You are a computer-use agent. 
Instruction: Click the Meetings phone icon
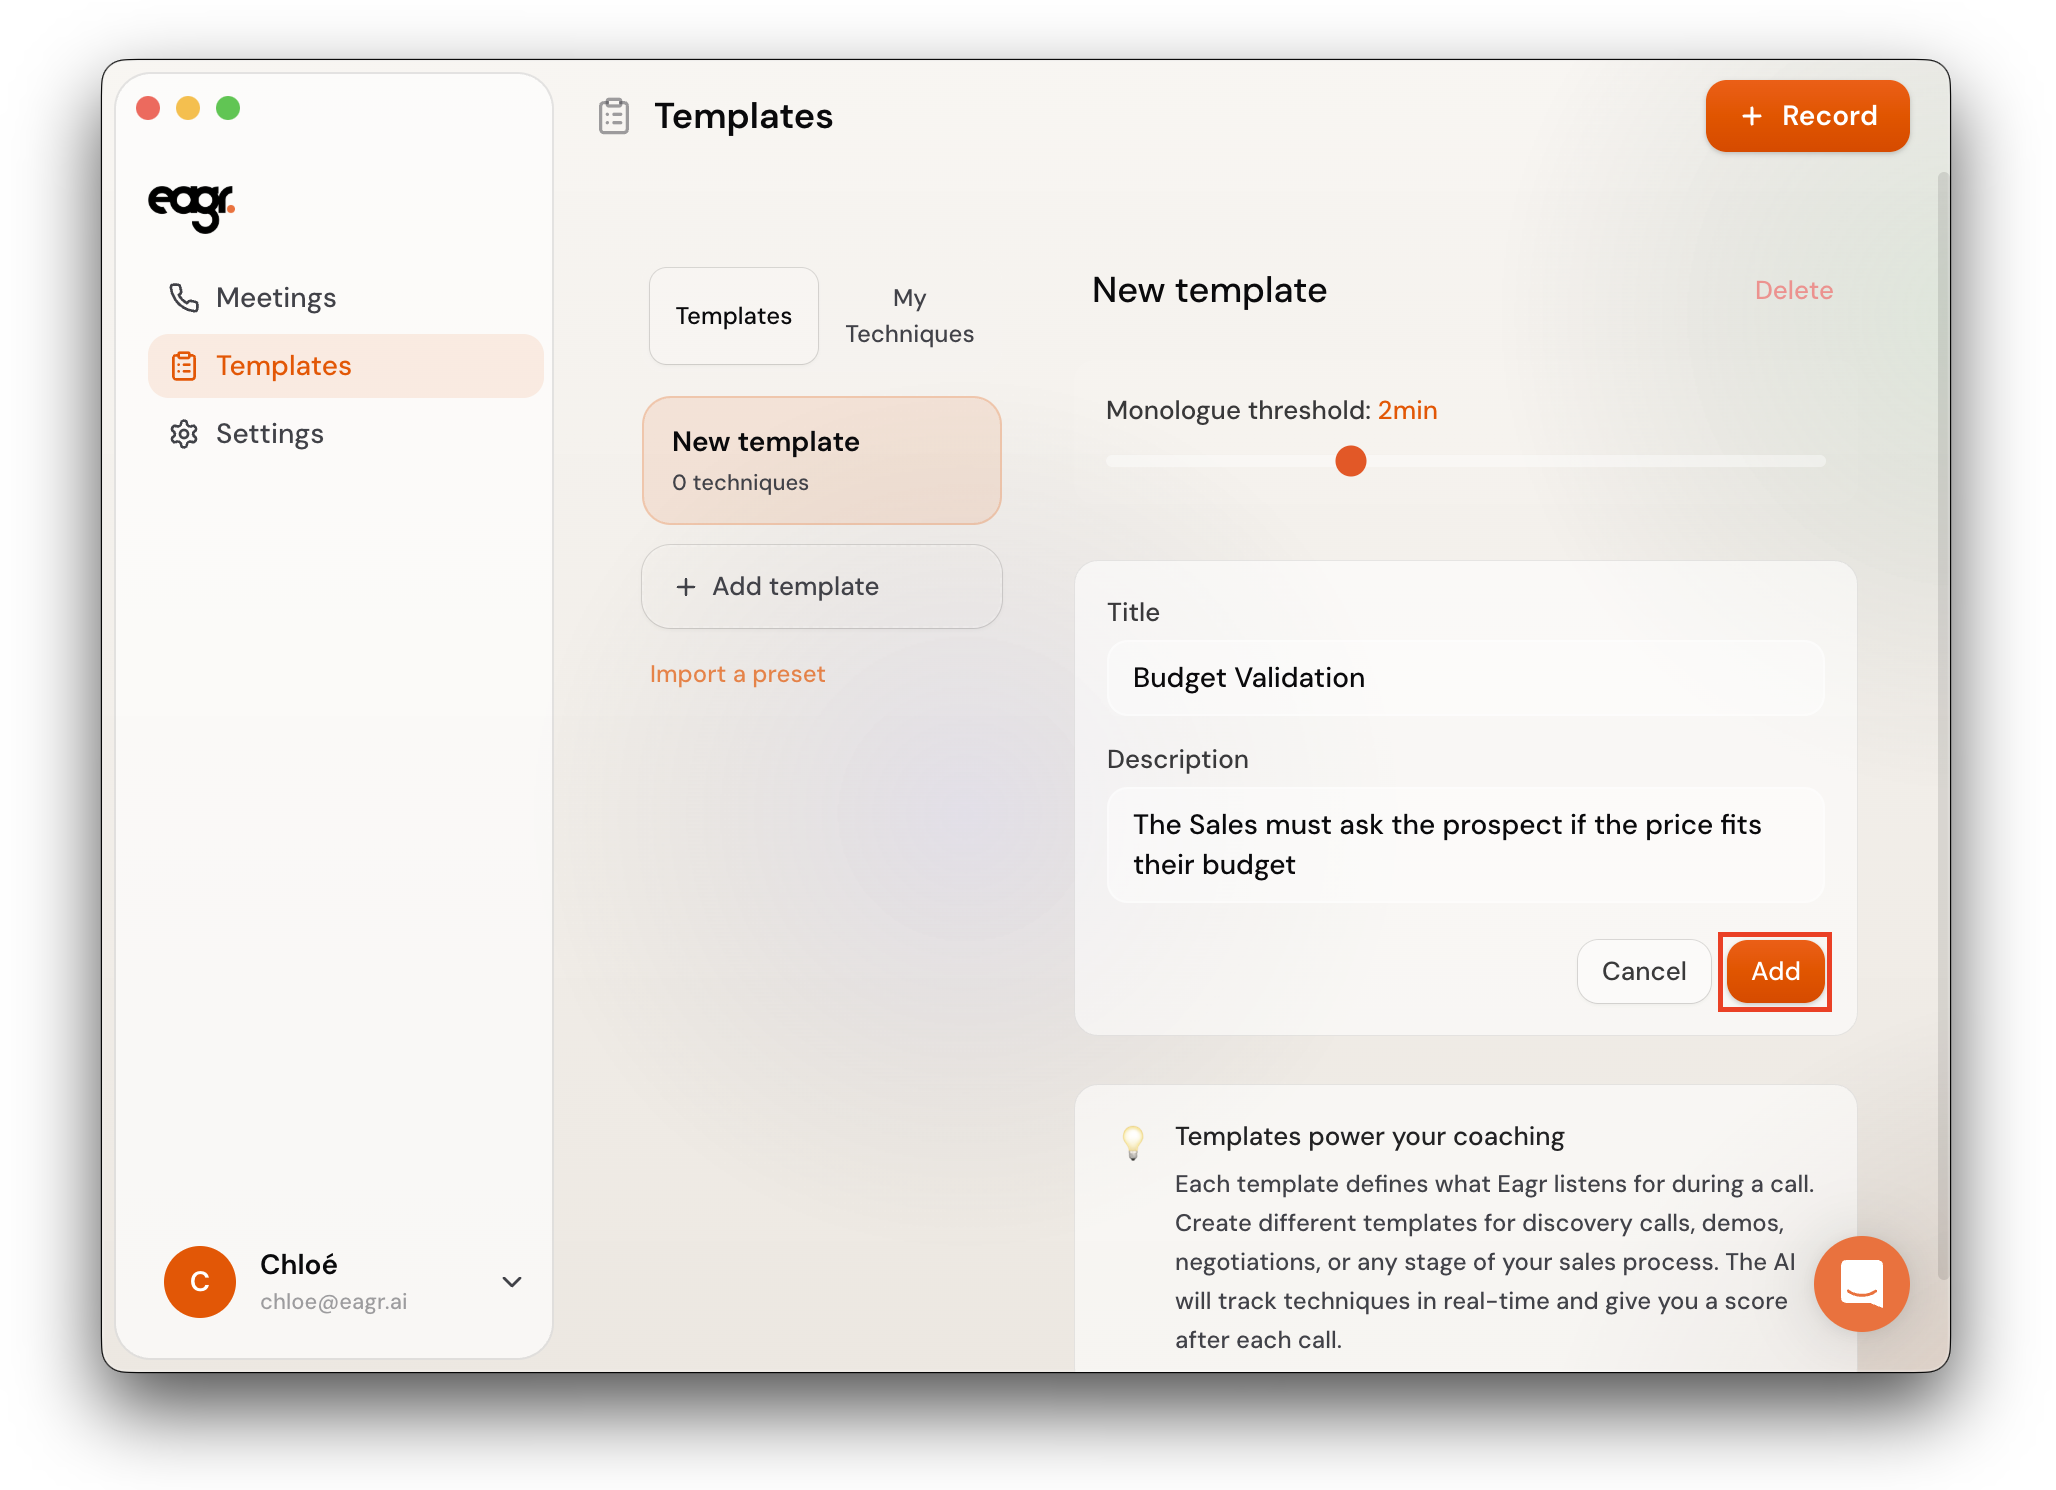(184, 298)
